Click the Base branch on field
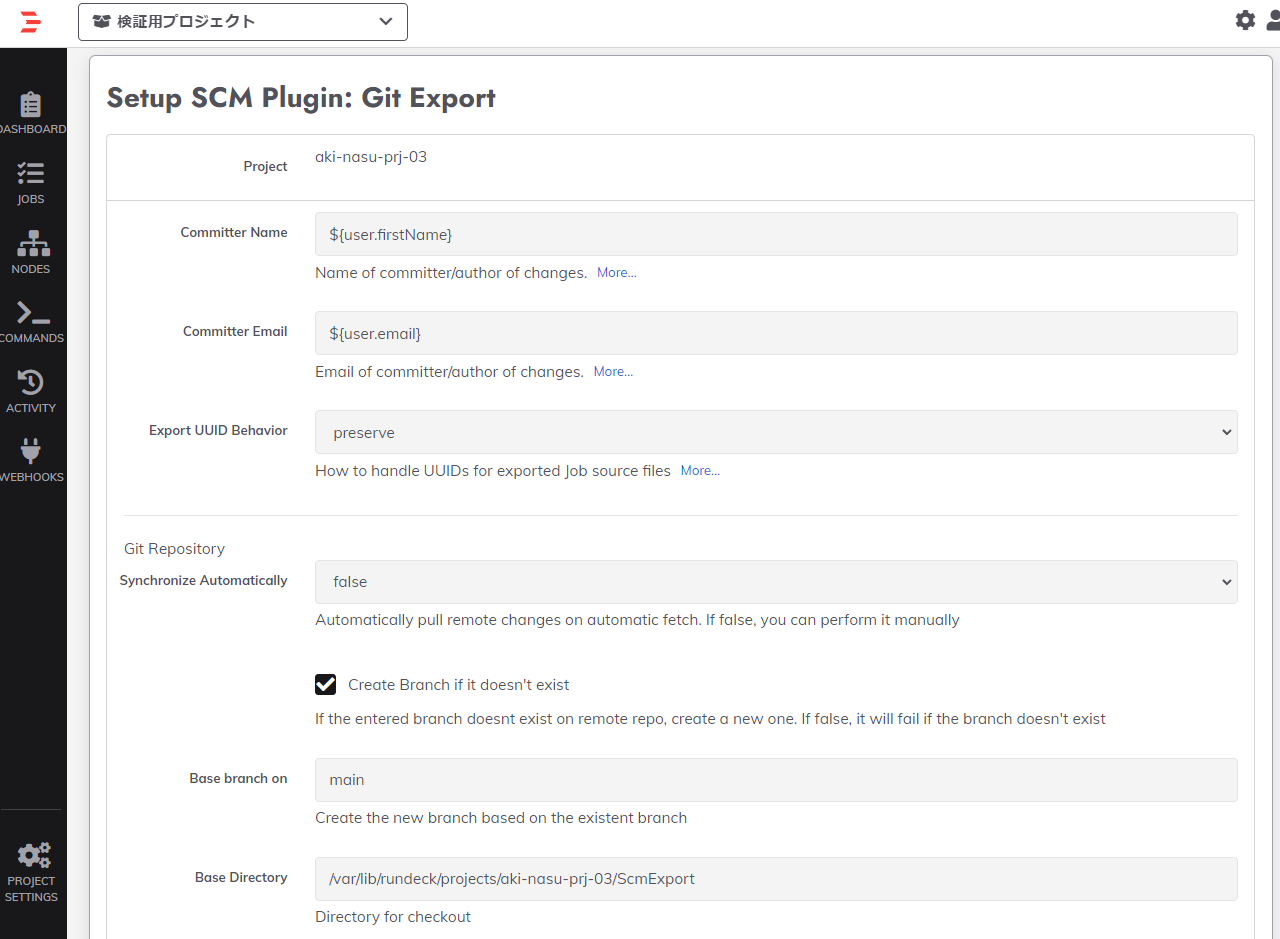This screenshot has width=1280, height=939. click(776, 780)
